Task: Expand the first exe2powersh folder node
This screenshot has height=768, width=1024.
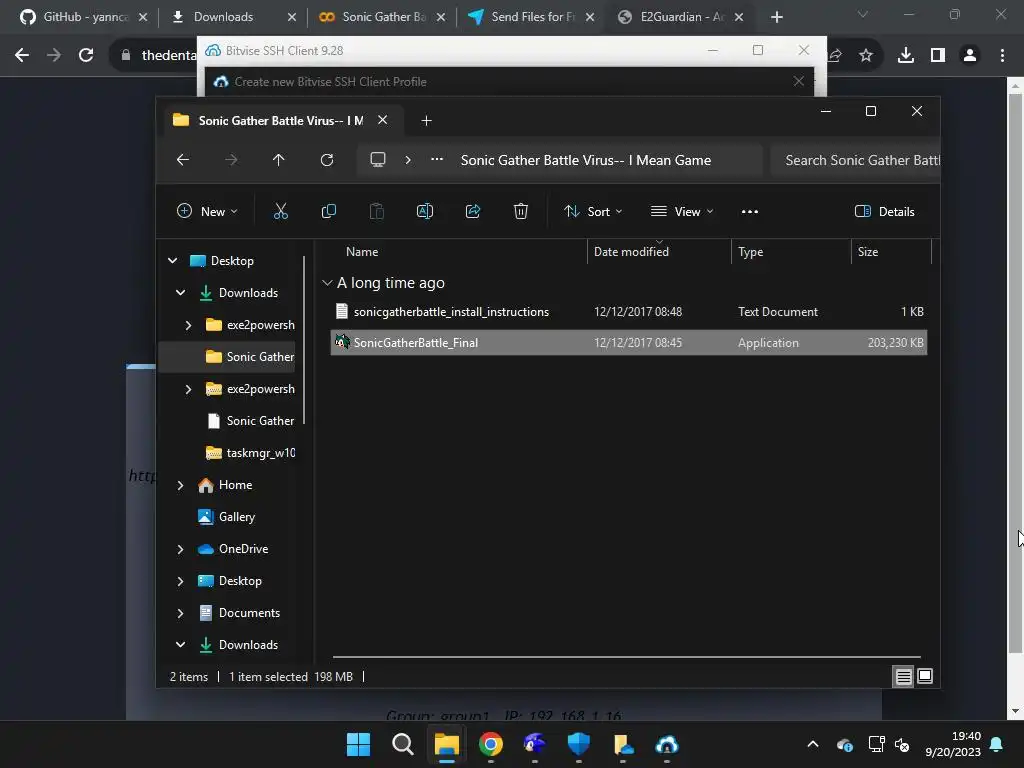Action: point(188,325)
